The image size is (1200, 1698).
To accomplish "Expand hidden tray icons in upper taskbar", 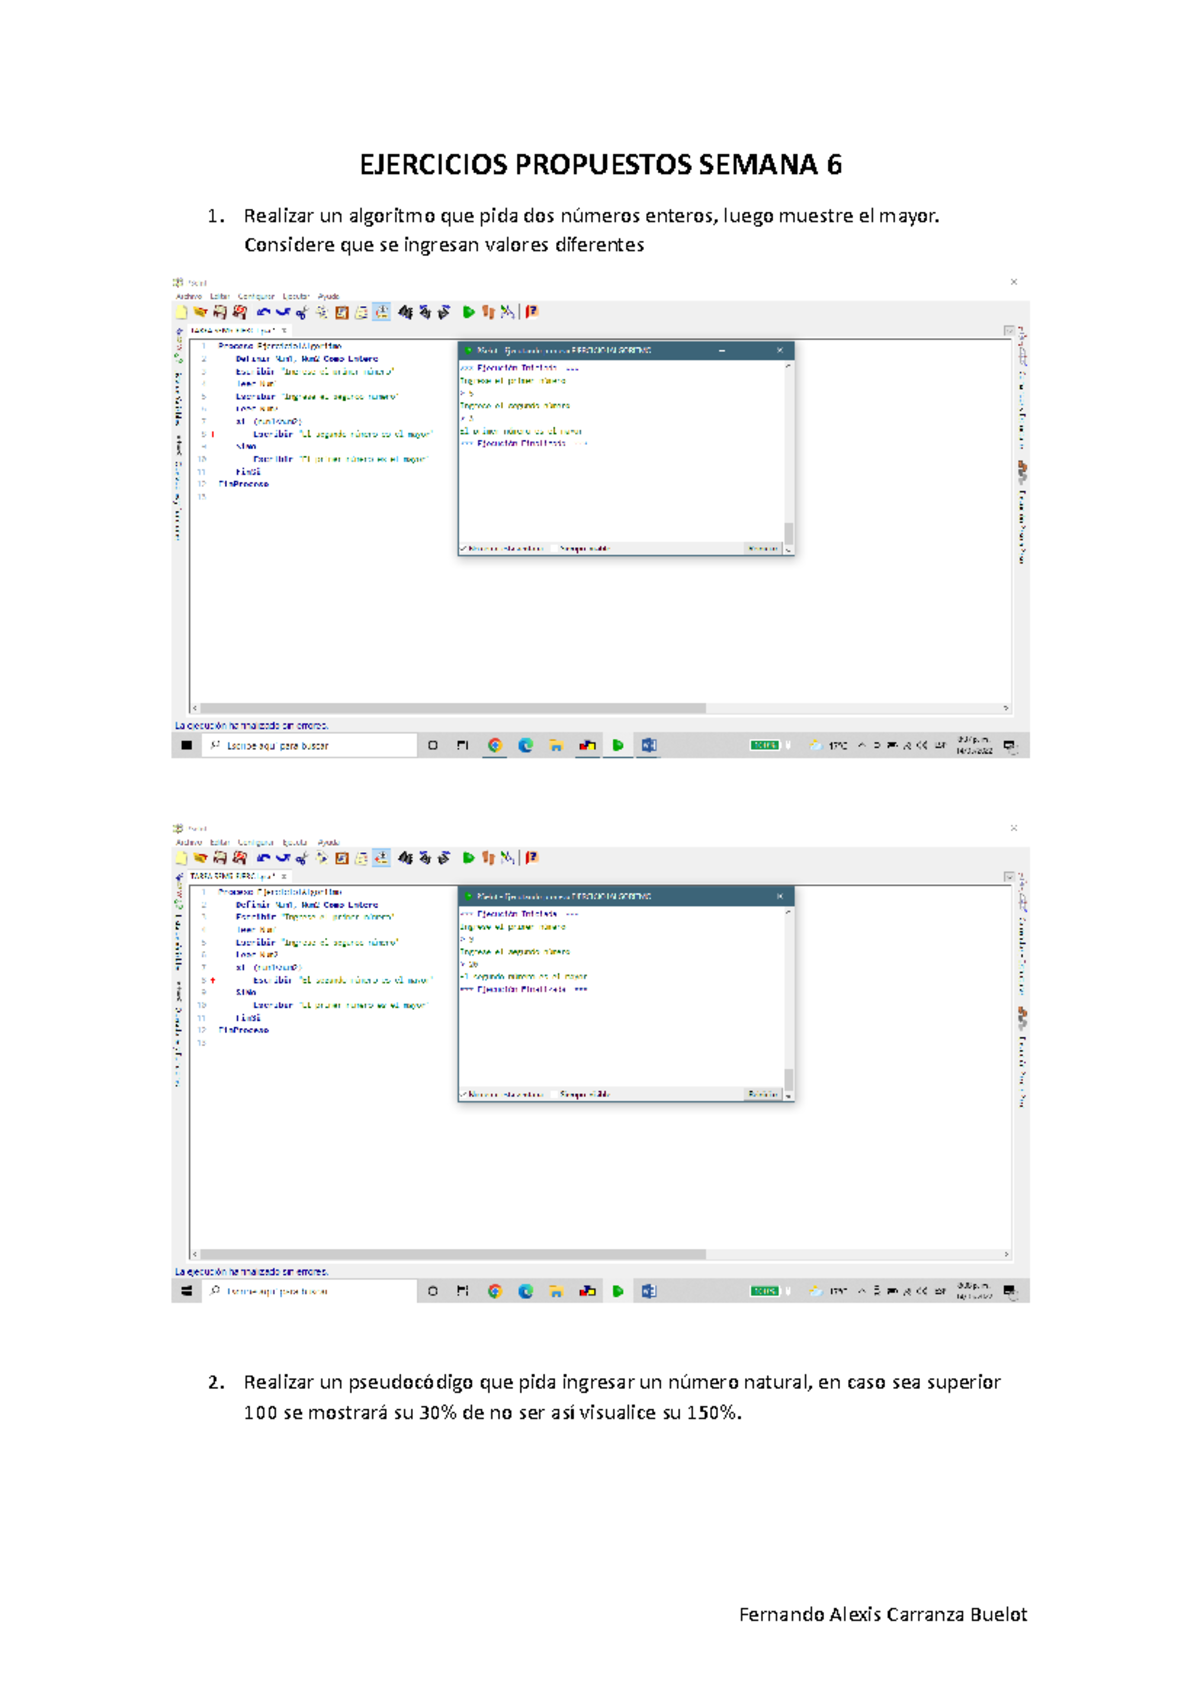I will [x=861, y=745].
